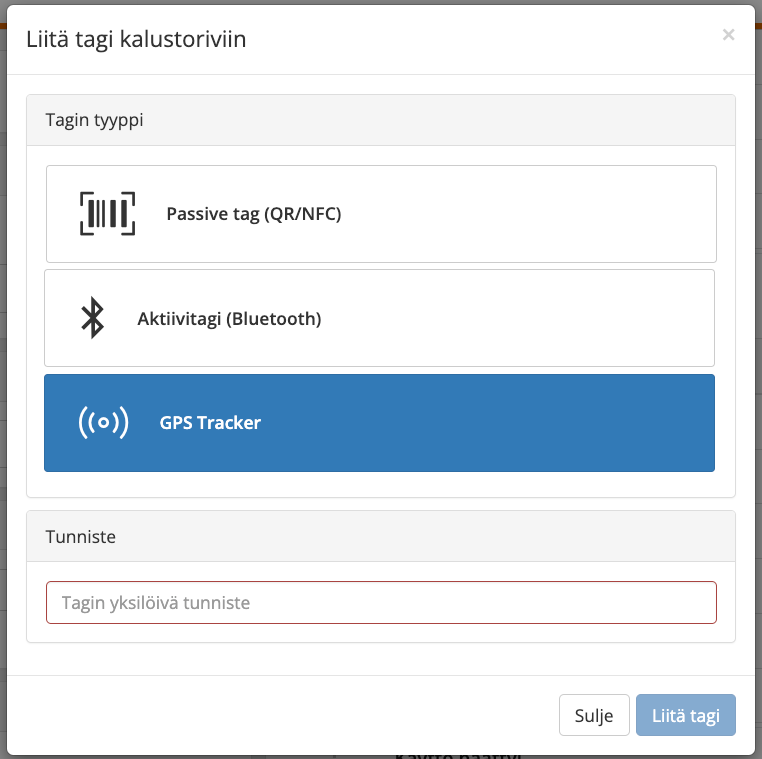
Task: Click the word "Tracker" in the blue option
Action: [x=229, y=423]
